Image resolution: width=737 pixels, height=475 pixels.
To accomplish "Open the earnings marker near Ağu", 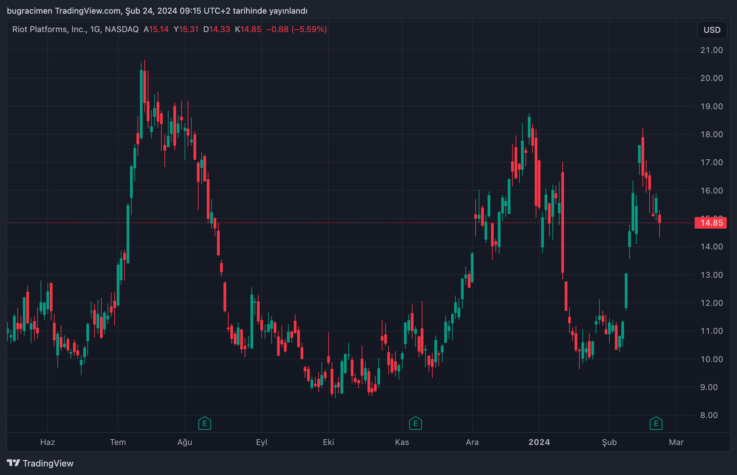I will [x=204, y=423].
